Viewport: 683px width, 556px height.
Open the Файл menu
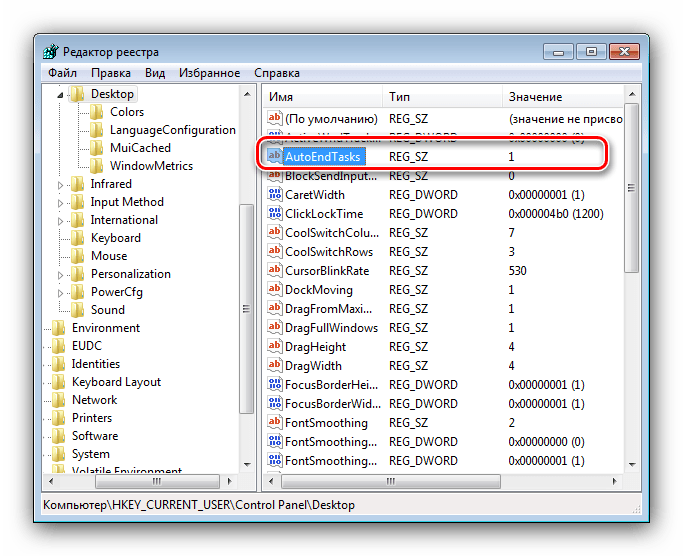click(x=62, y=73)
